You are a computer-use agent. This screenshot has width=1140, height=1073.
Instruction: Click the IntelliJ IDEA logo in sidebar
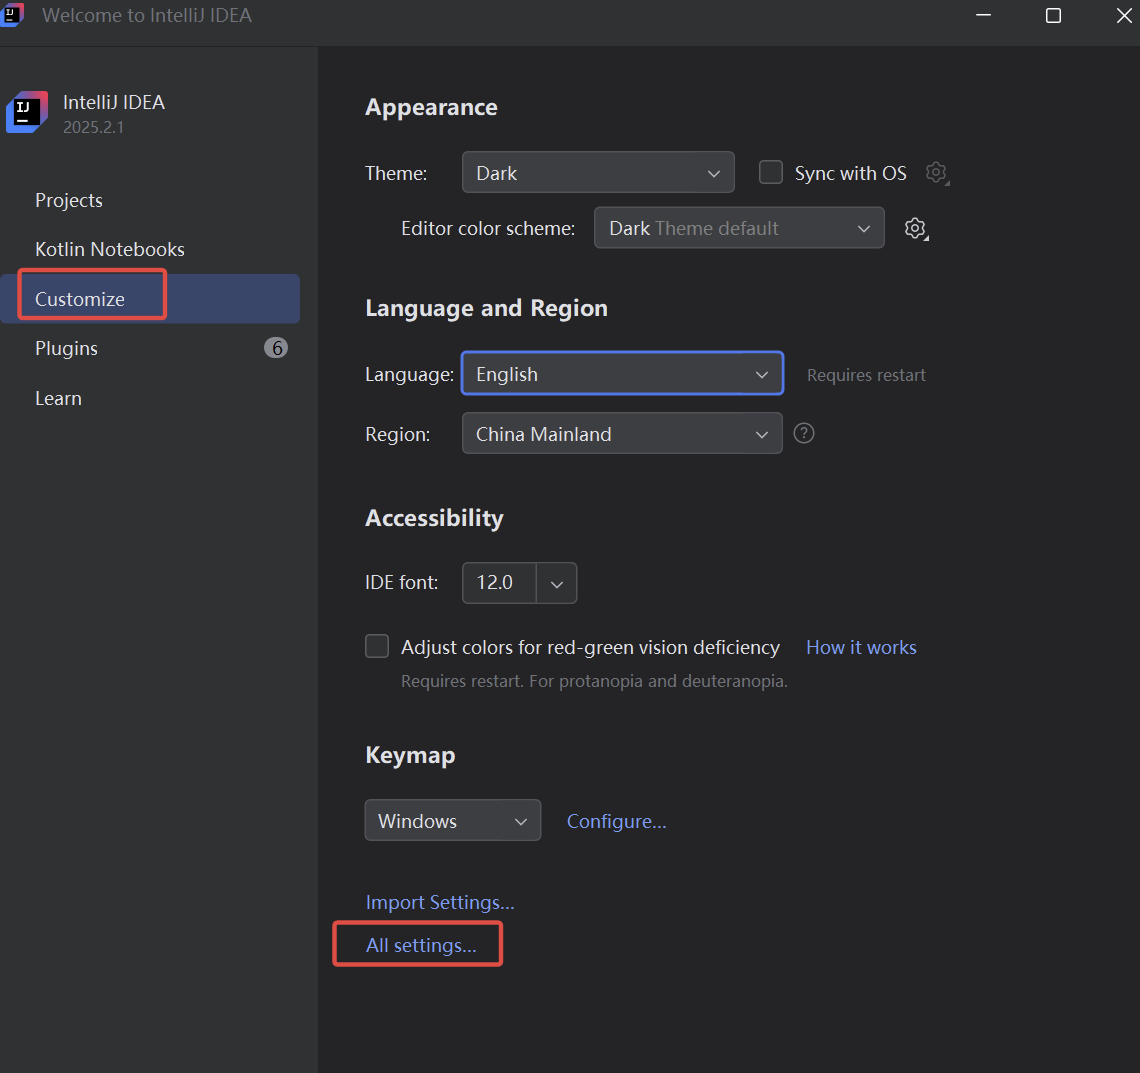(x=27, y=112)
